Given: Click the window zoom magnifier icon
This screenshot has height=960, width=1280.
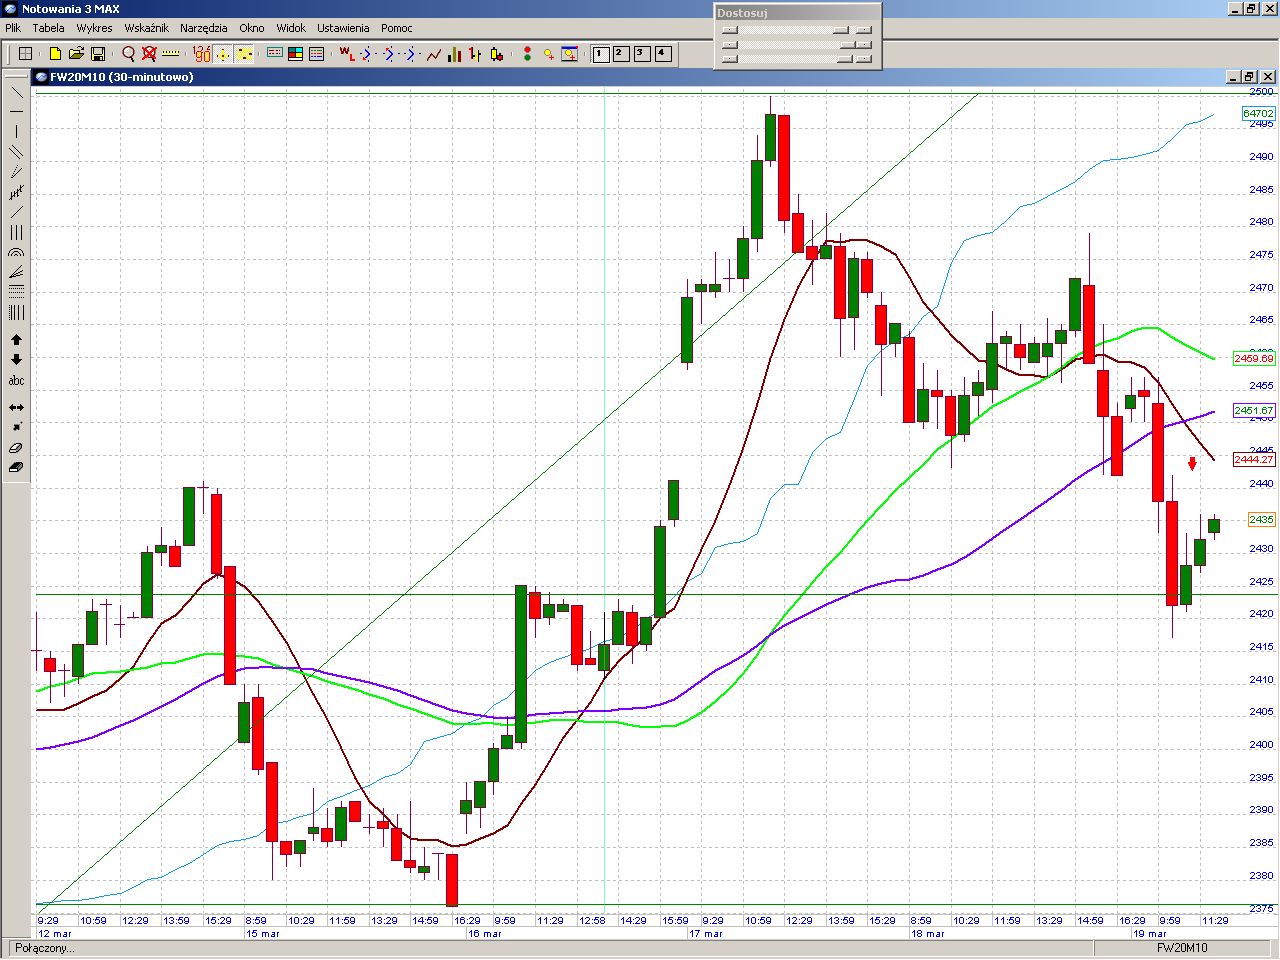Looking at the screenshot, I should tap(569, 54).
